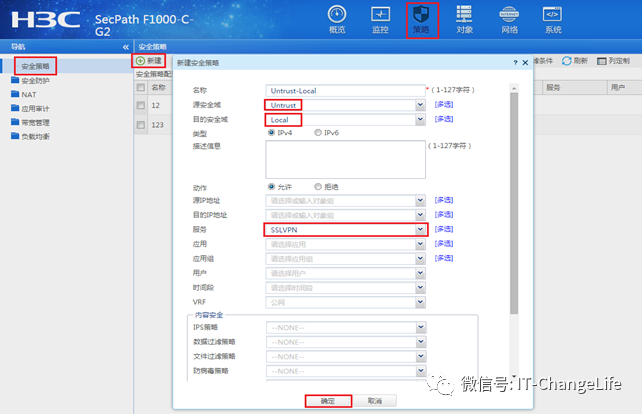Click 多选 link next to 服务
642x414 pixels.
click(444, 229)
